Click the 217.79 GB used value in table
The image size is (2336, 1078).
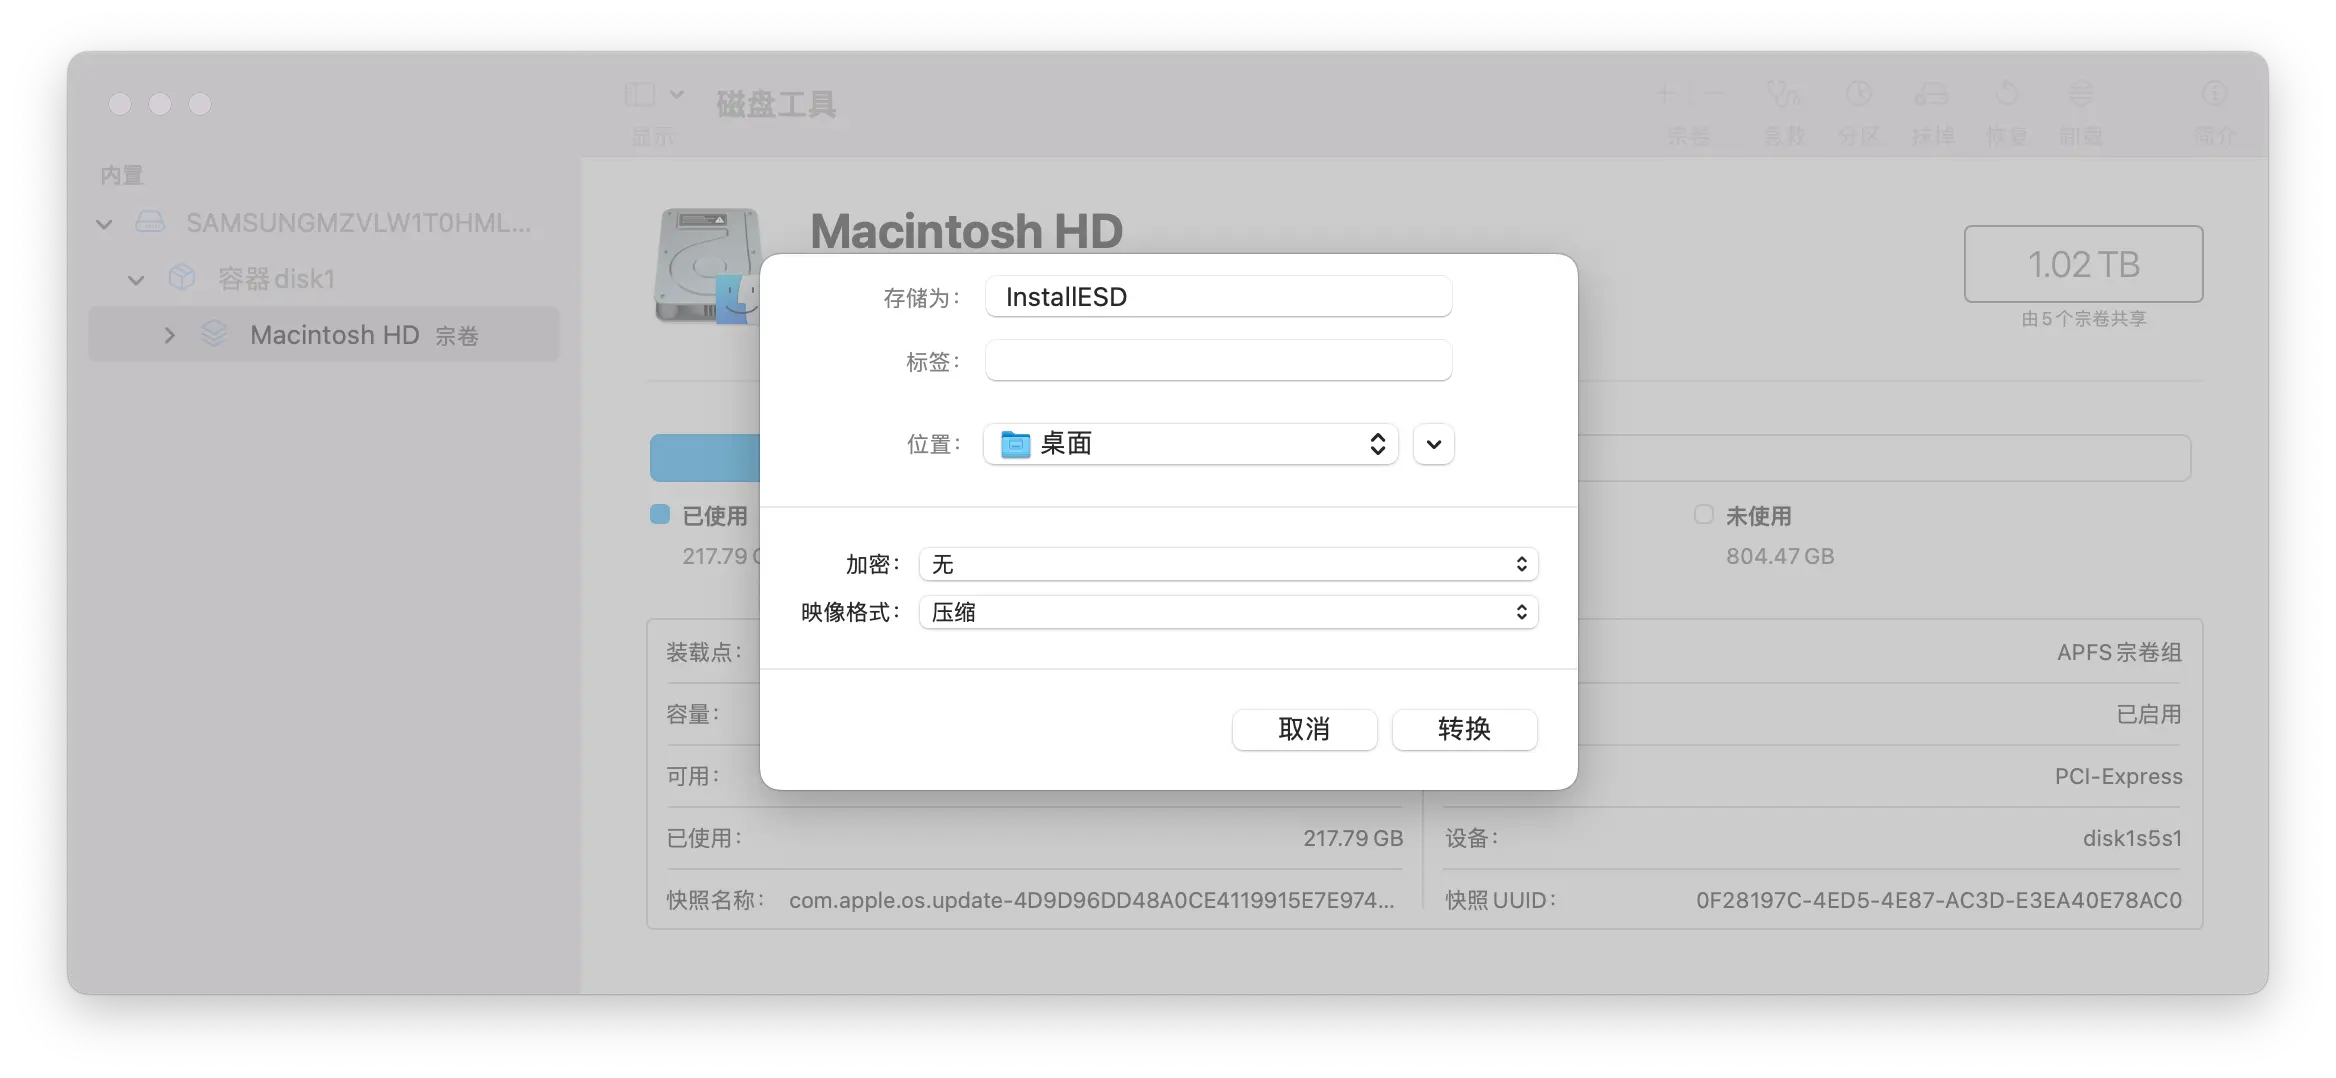point(1353,838)
